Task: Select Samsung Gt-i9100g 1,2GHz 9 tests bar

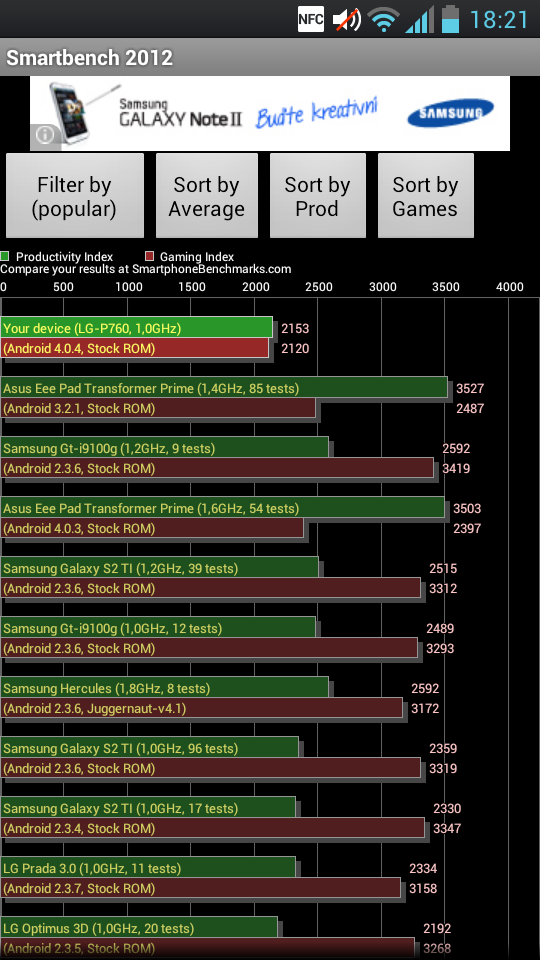Action: click(x=165, y=448)
